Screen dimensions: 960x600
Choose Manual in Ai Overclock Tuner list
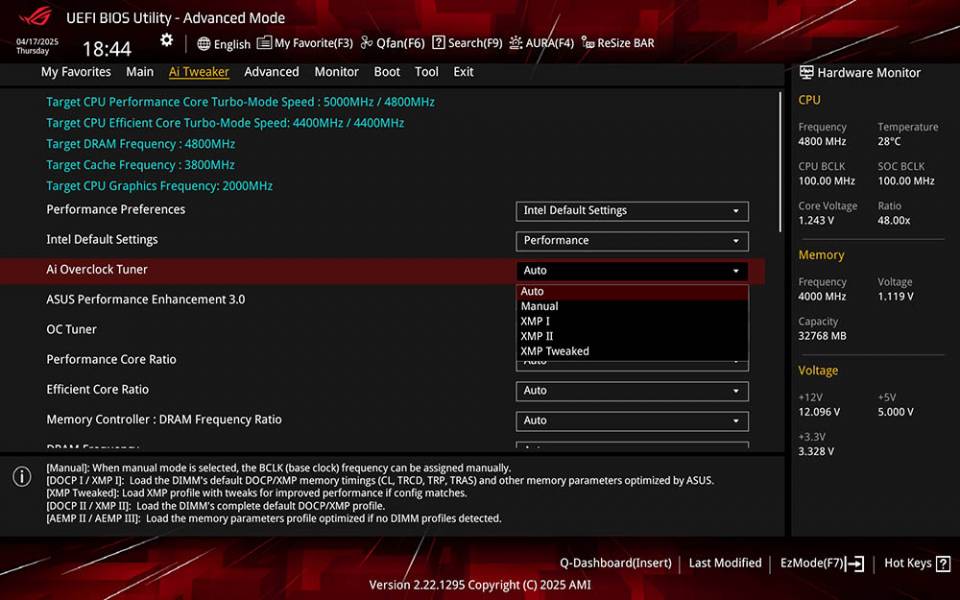(539, 306)
